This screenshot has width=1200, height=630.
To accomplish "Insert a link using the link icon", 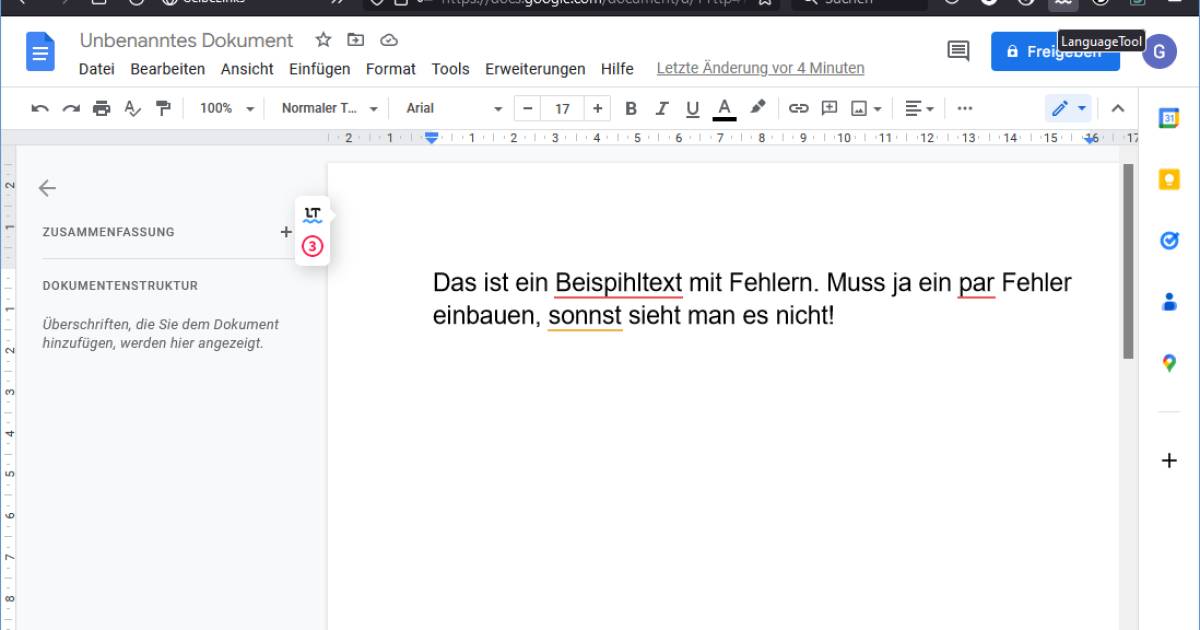I will pos(798,108).
